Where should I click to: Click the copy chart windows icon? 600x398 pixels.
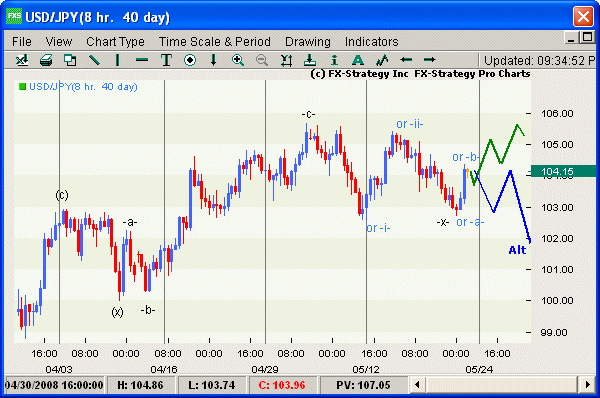tap(70, 60)
